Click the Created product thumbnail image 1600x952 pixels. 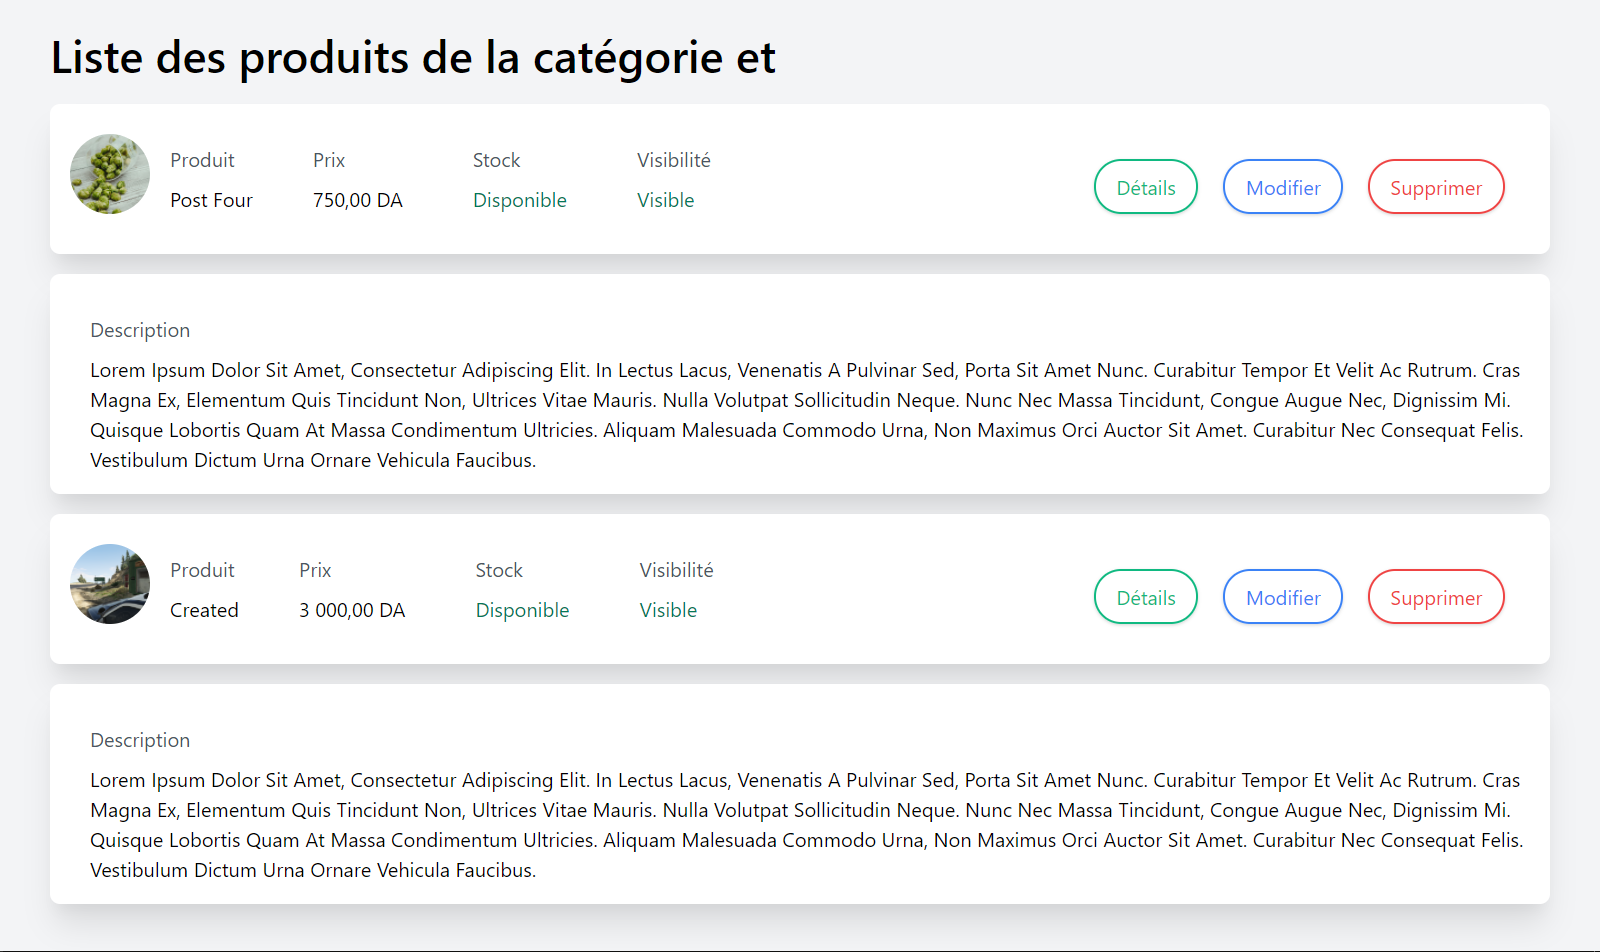pos(110,585)
